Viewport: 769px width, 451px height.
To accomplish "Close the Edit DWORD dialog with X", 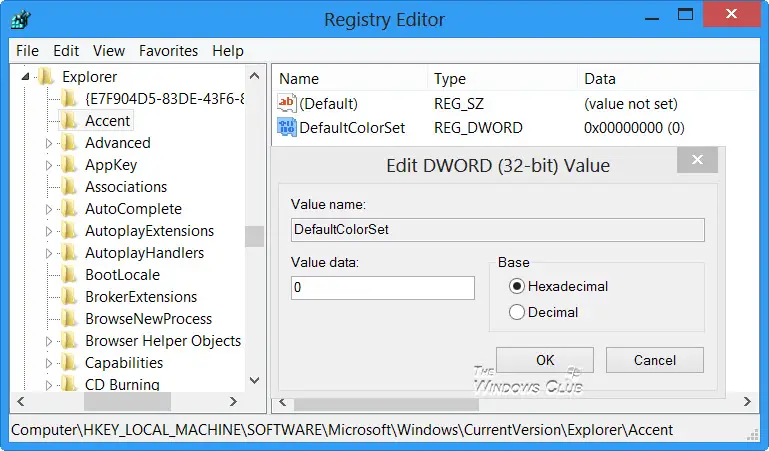I will coord(697,159).
